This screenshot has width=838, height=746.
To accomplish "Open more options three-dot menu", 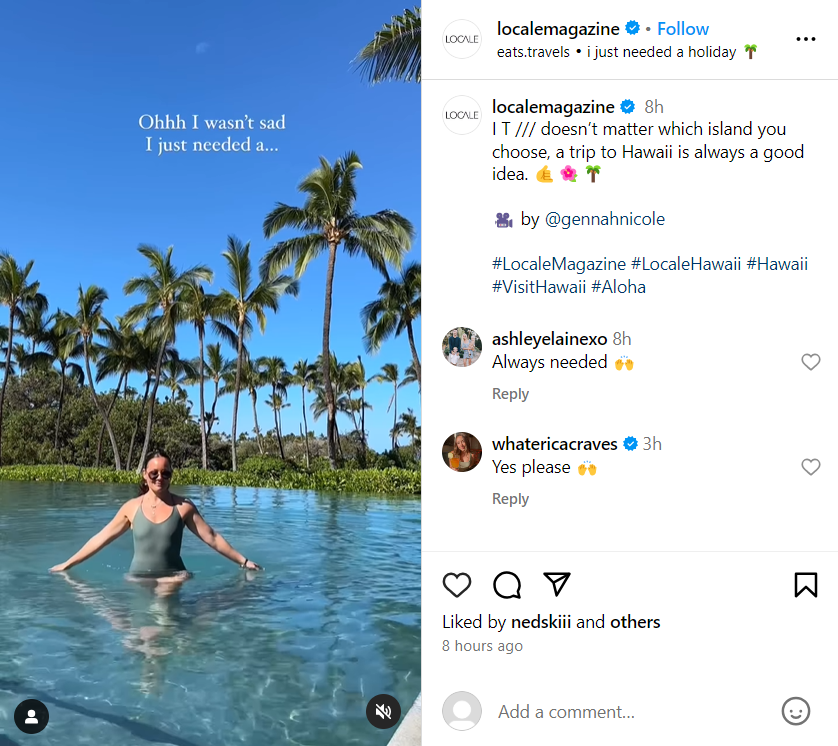I will tap(806, 39).
